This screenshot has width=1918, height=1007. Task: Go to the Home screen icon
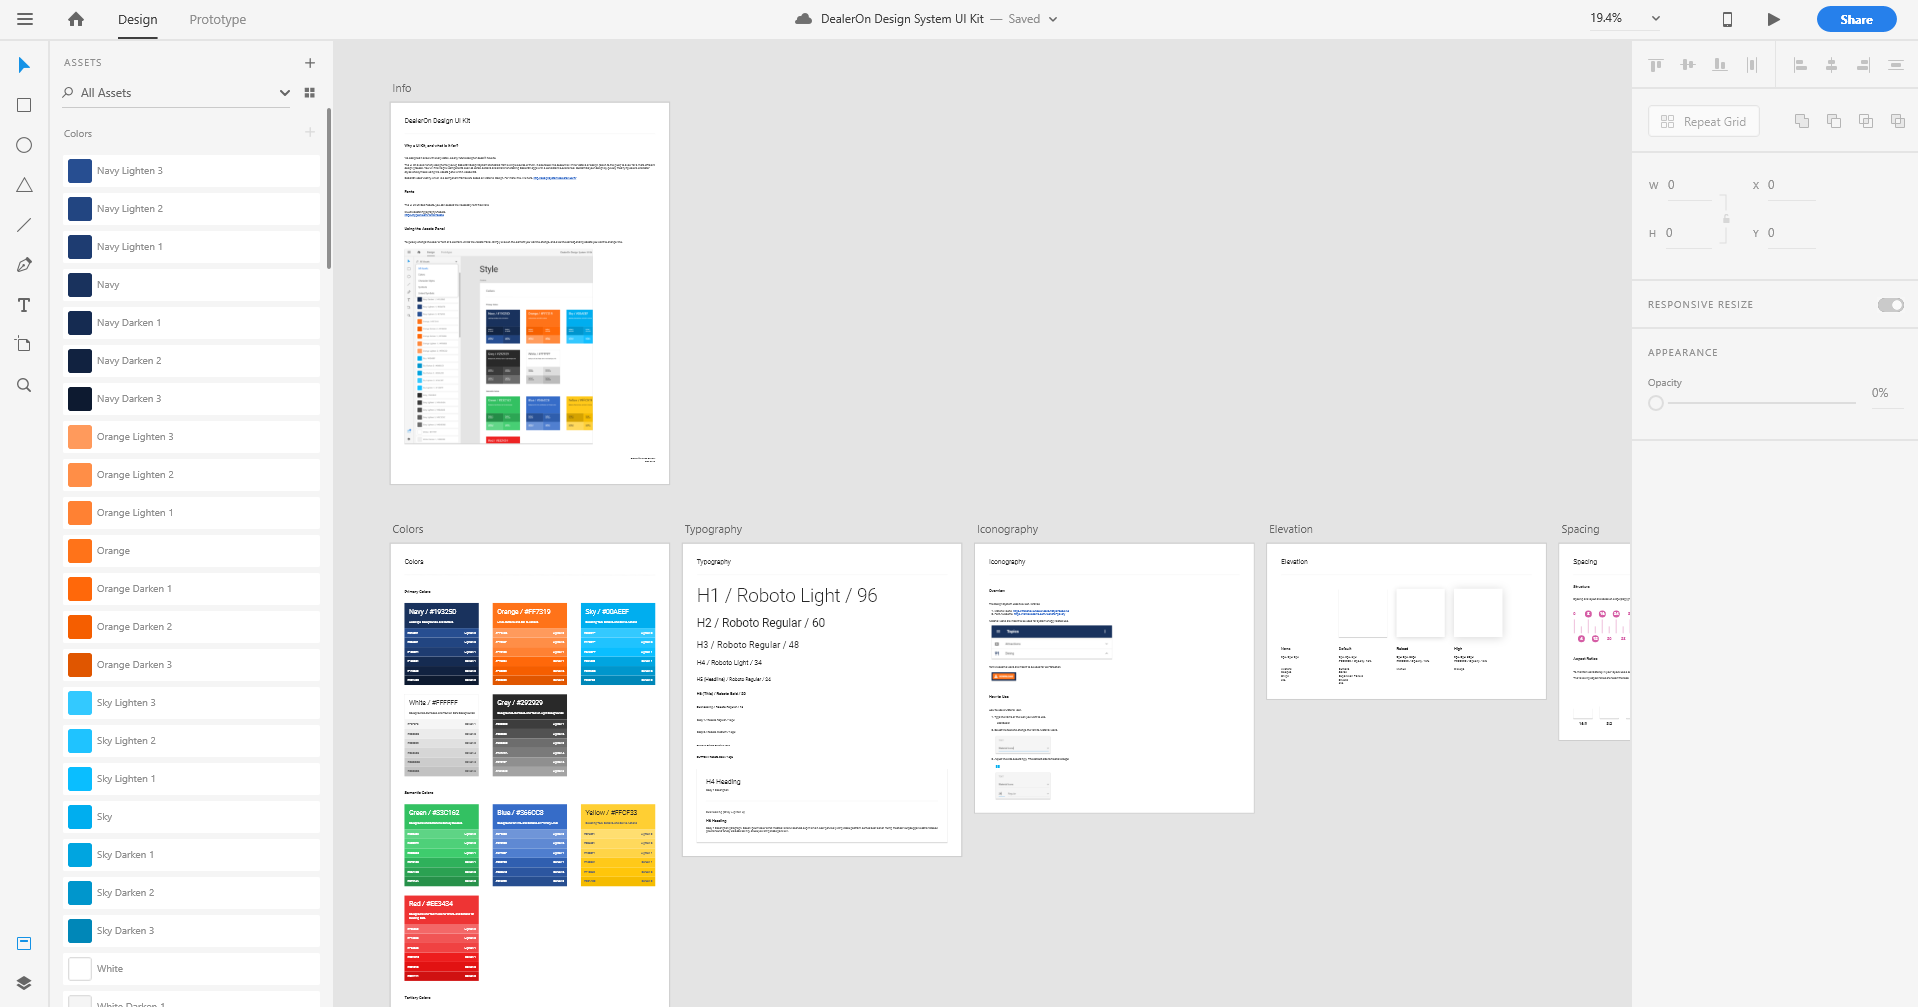pos(76,19)
